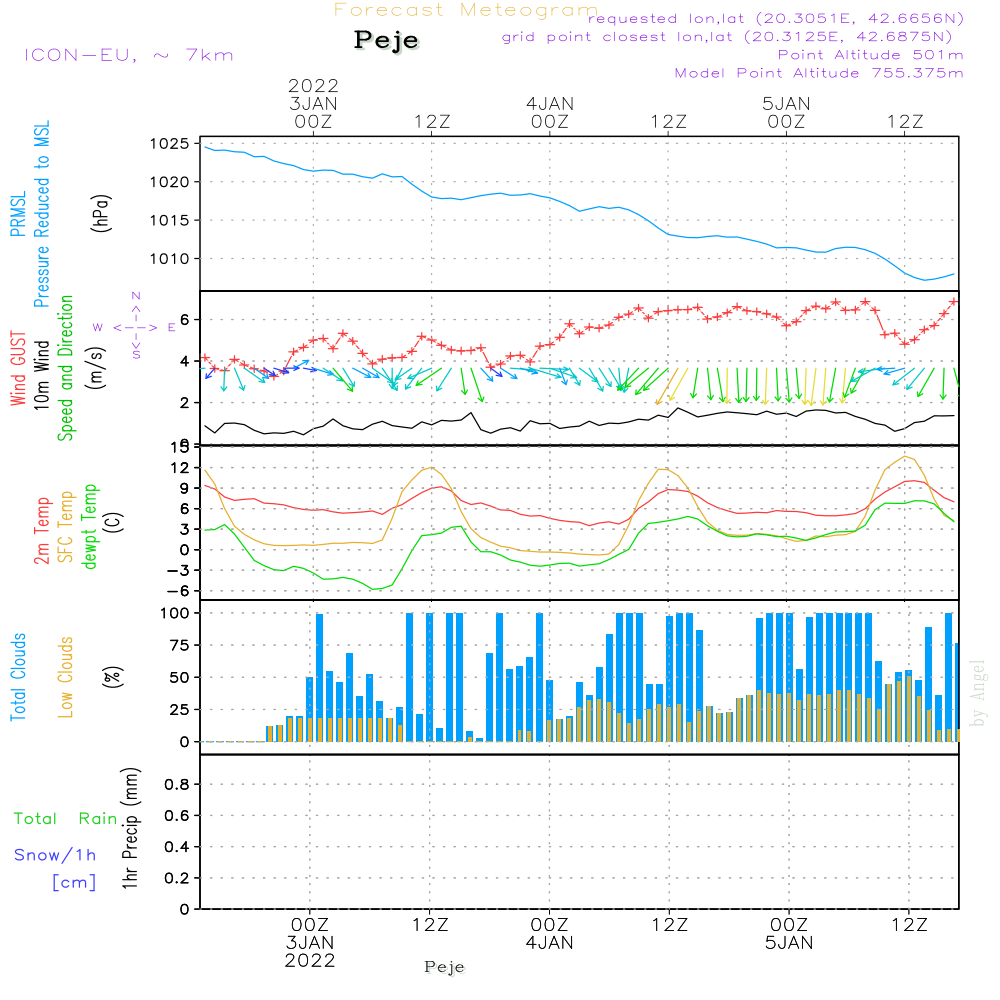Click the 'dewpt Temp' green label
Viewport: 1000px width, 1000px height.
(x=89, y=527)
